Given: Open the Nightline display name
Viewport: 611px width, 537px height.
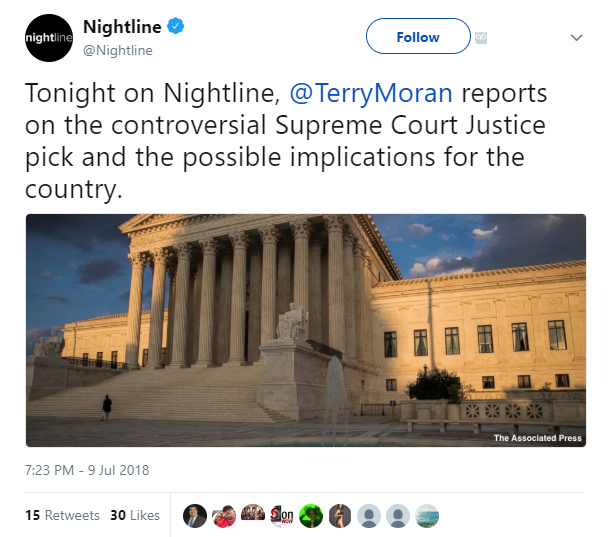Looking at the screenshot, I should pyautogui.click(x=122, y=27).
